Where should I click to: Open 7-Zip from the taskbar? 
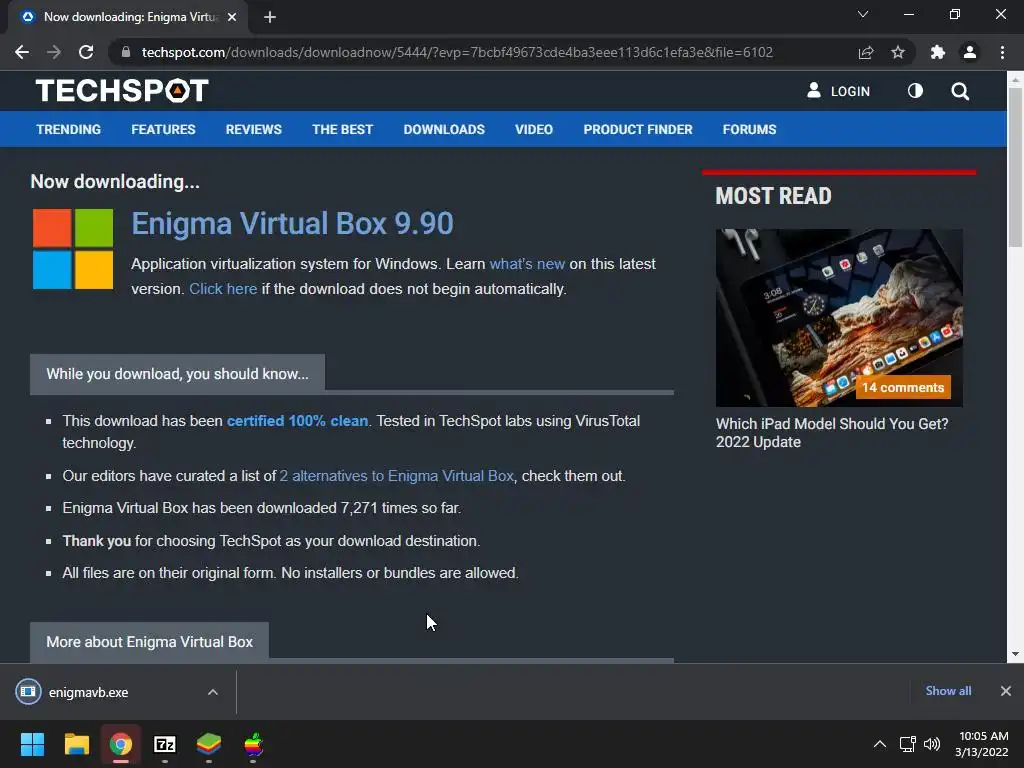[165, 744]
